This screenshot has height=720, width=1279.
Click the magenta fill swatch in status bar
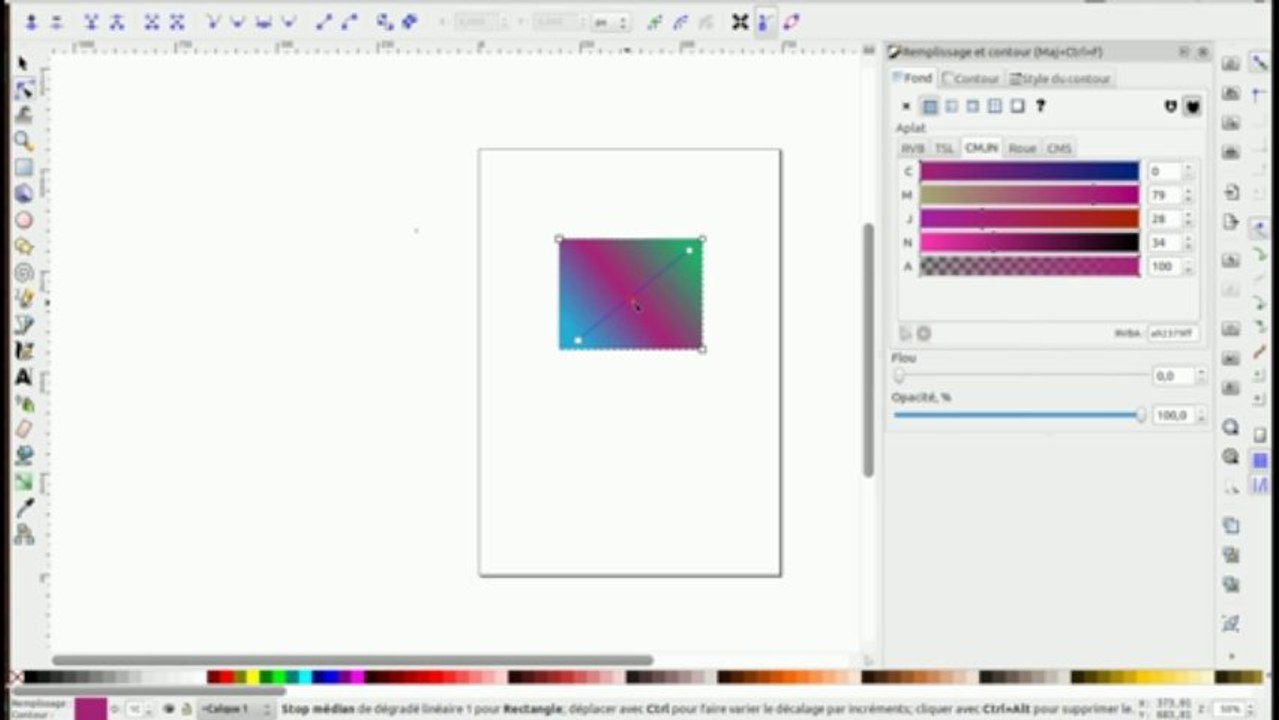click(x=90, y=709)
